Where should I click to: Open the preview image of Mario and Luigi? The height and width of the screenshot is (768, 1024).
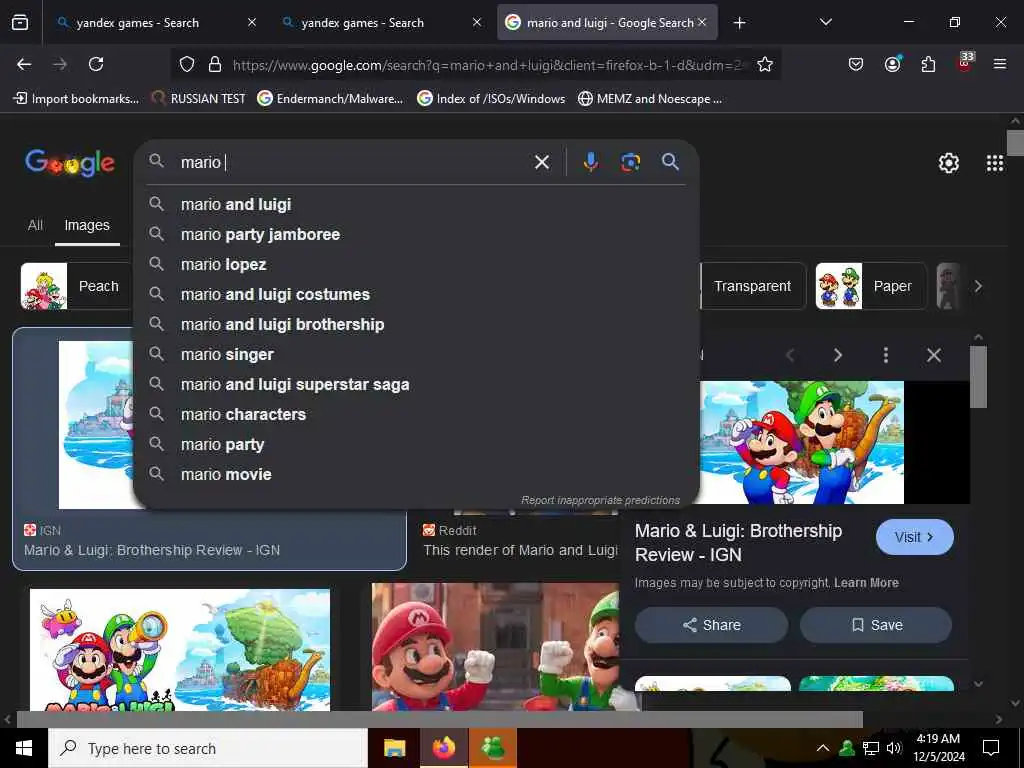click(x=802, y=442)
